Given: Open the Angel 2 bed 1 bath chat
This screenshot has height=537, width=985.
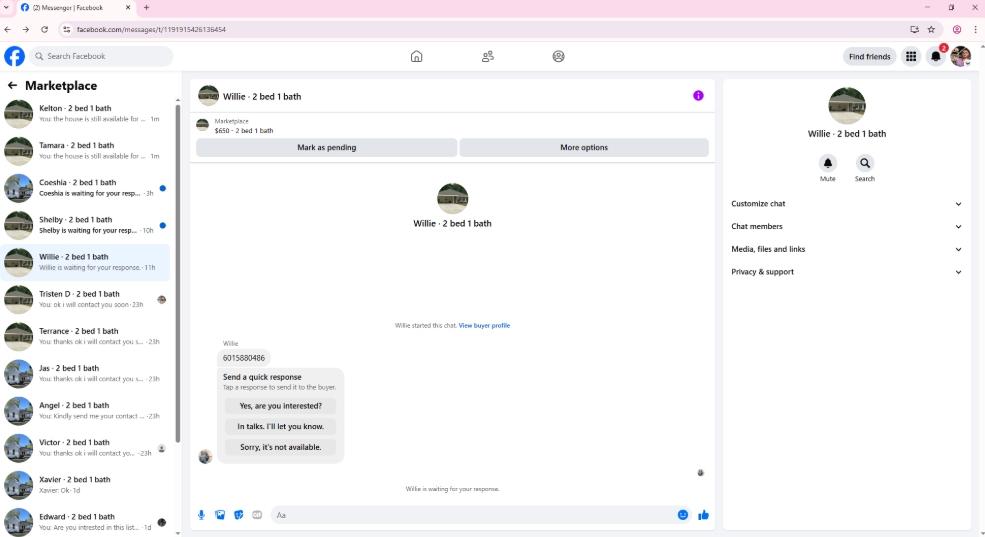Looking at the screenshot, I should (85, 410).
